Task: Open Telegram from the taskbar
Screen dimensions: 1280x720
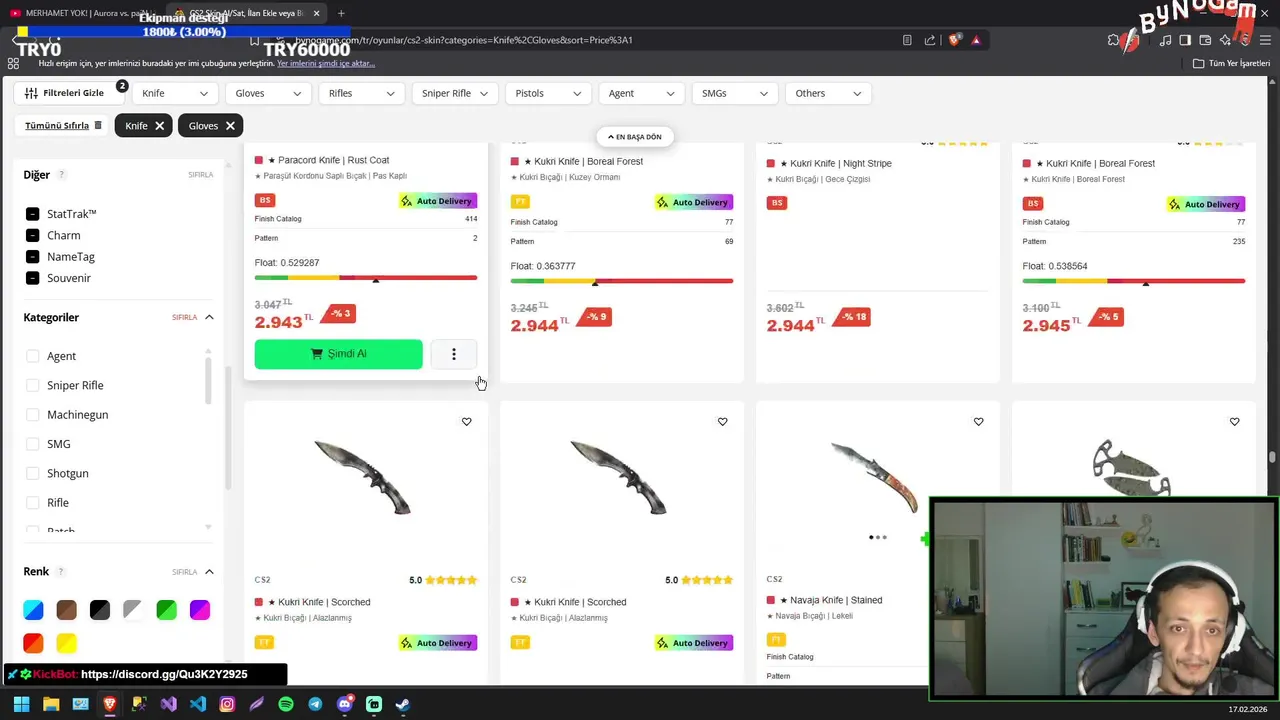Action: [x=315, y=704]
